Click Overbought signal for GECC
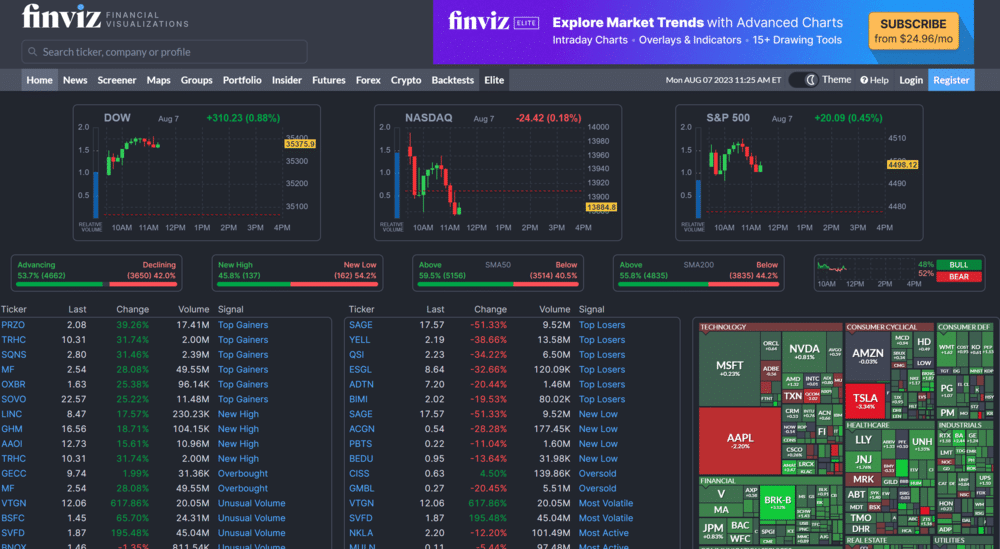The image size is (1000, 549). tap(243, 473)
